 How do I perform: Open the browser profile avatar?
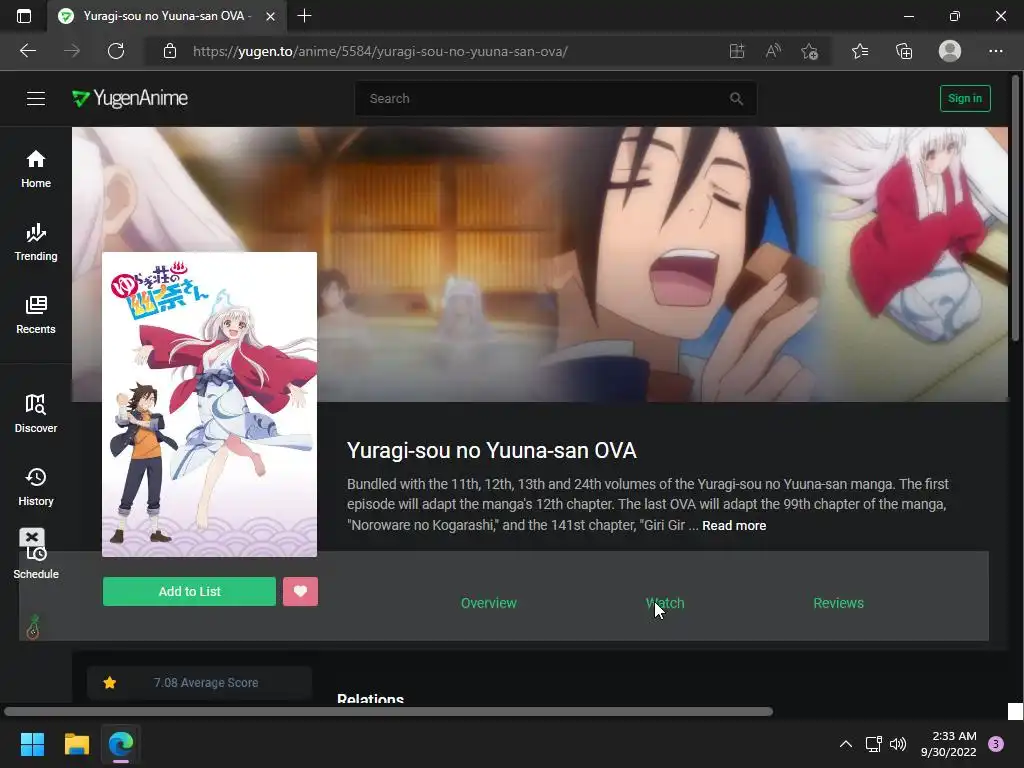tap(950, 51)
